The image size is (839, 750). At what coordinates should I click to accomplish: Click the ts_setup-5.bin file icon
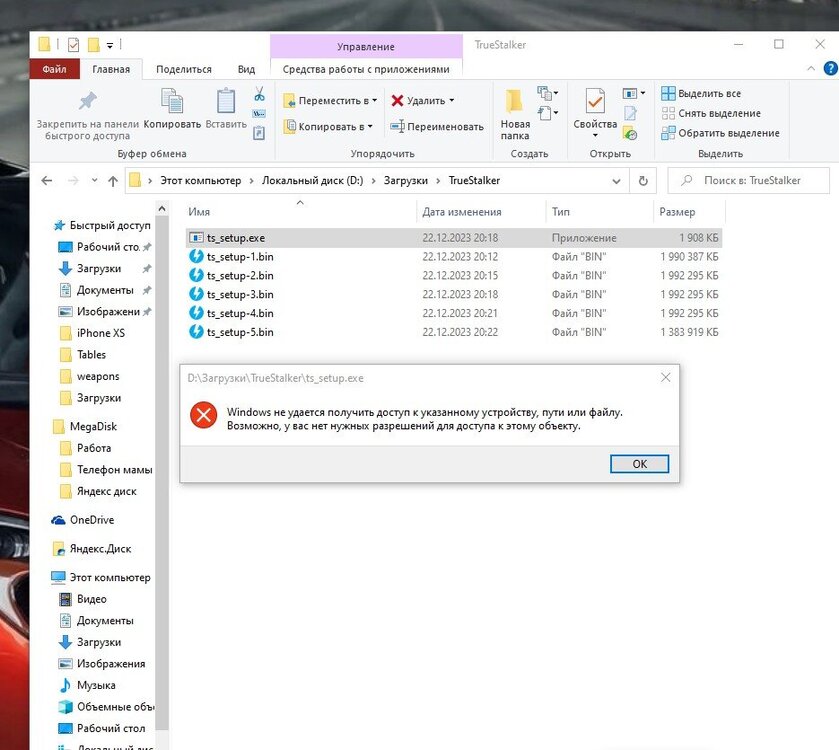pyautogui.click(x=196, y=332)
